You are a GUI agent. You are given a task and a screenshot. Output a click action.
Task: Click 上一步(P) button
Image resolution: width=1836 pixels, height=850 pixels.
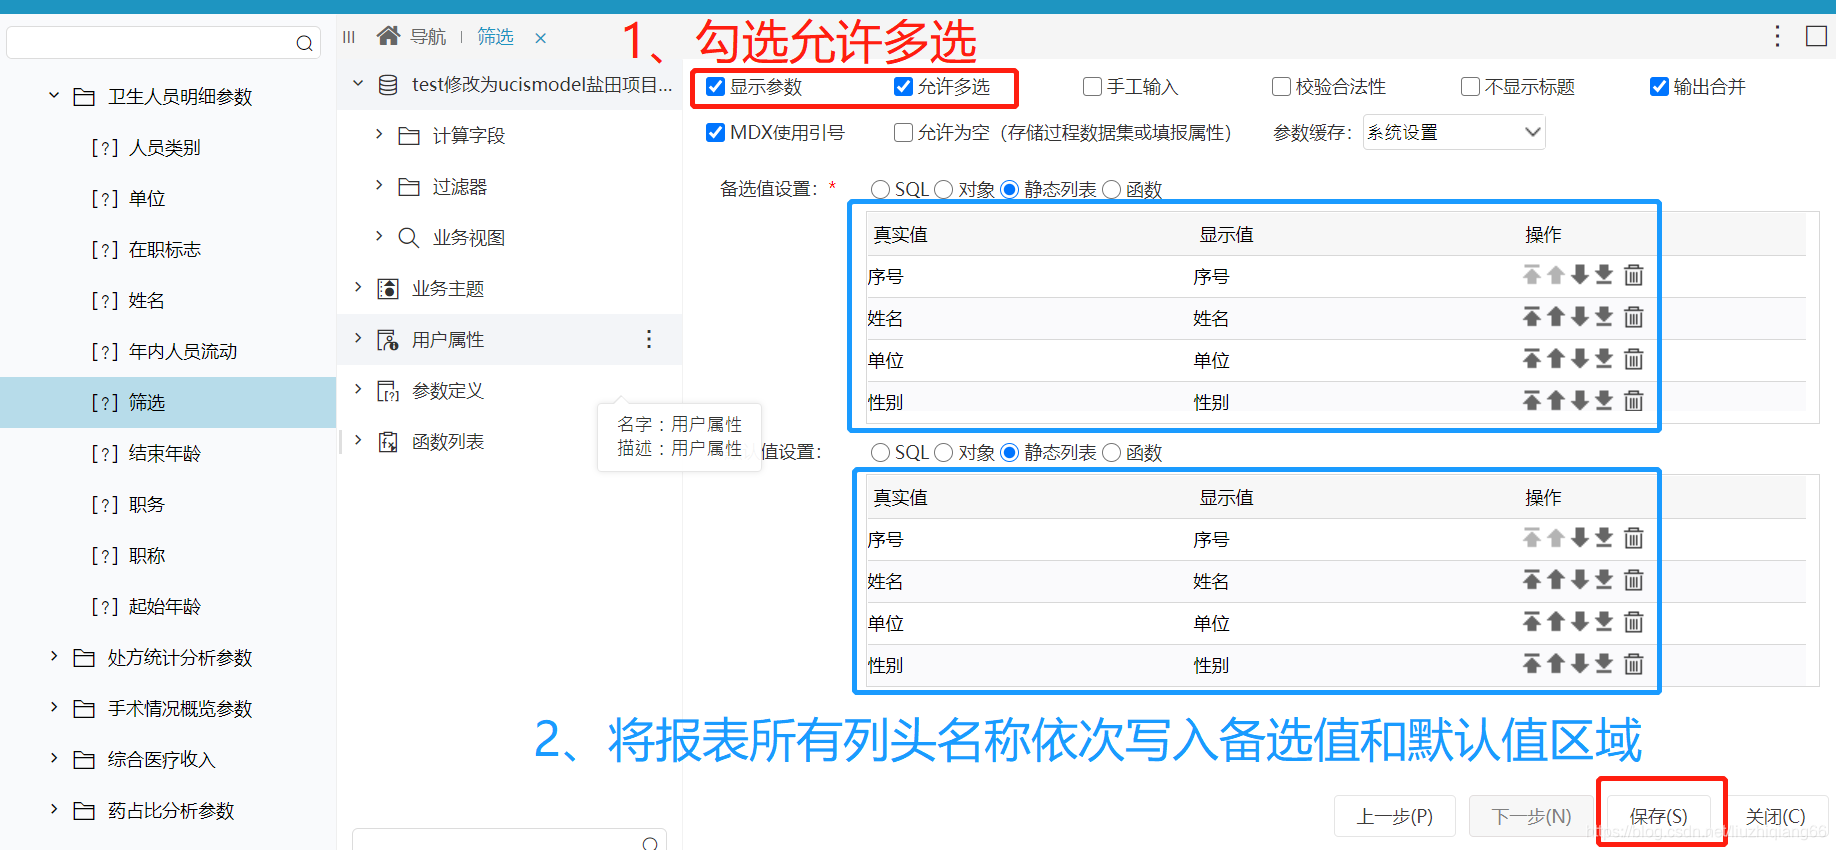coord(1395,816)
